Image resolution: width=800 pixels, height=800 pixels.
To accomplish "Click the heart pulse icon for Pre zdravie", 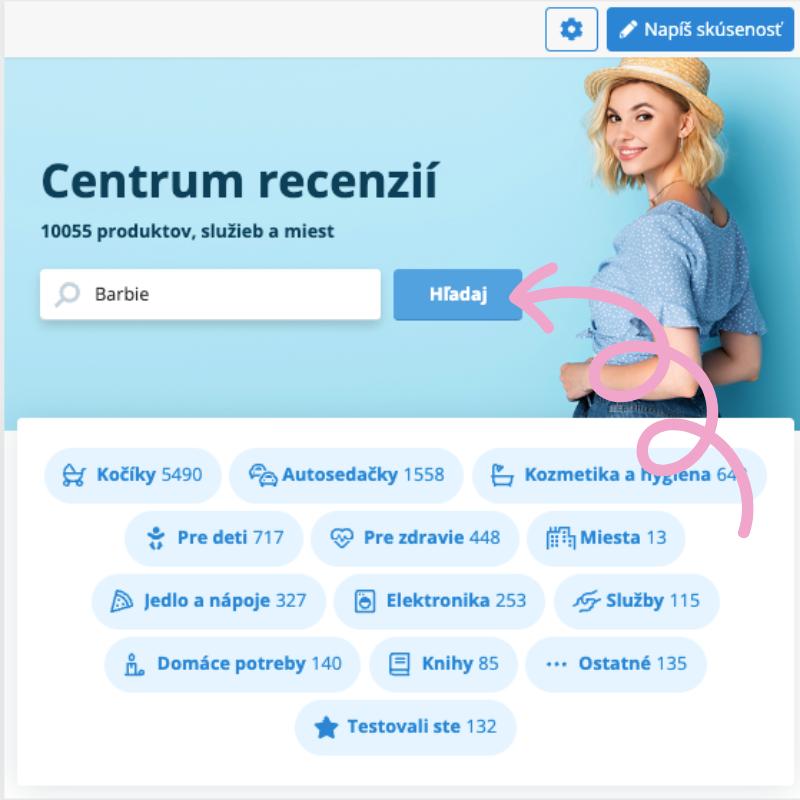I will pyautogui.click(x=341, y=538).
